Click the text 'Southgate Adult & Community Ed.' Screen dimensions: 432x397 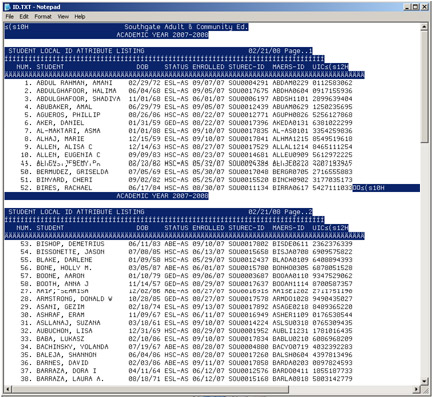pyautogui.click(x=186, y=27)
